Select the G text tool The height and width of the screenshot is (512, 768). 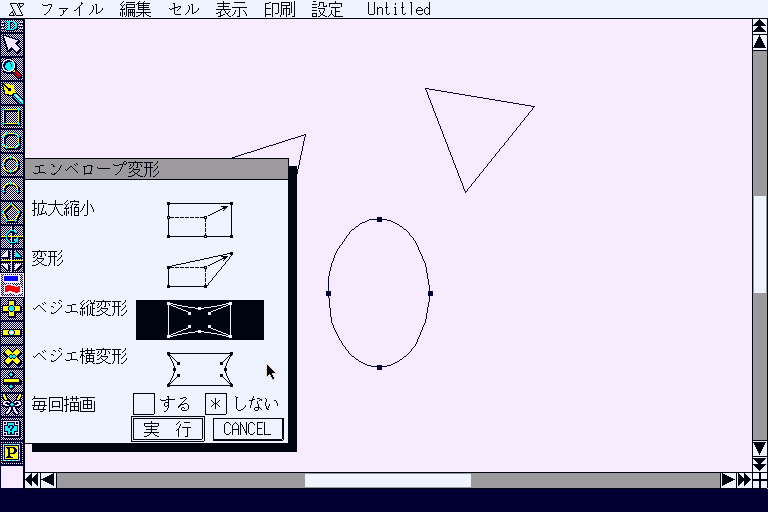(x=12, y=237)
